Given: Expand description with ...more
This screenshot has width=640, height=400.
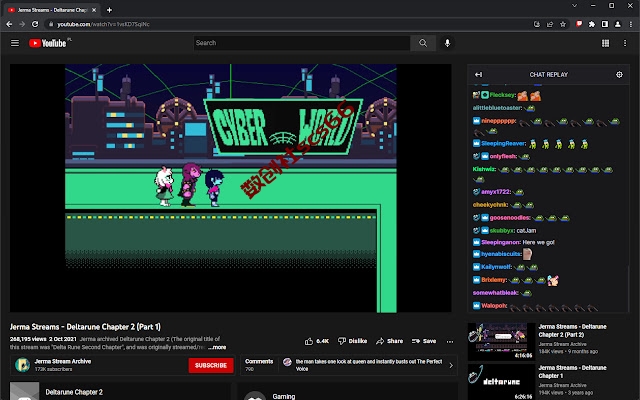Looking at the screenshot, I should point(217,347).
